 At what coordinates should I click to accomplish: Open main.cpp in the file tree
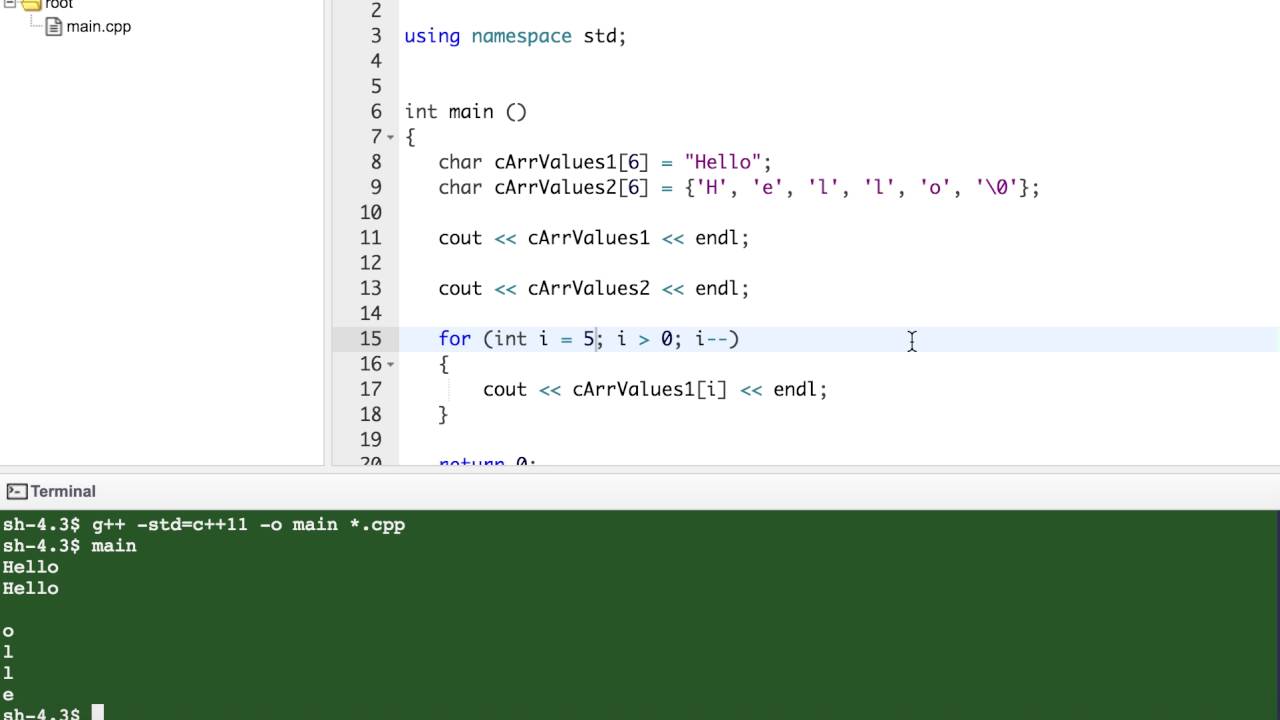pos(98,26)
